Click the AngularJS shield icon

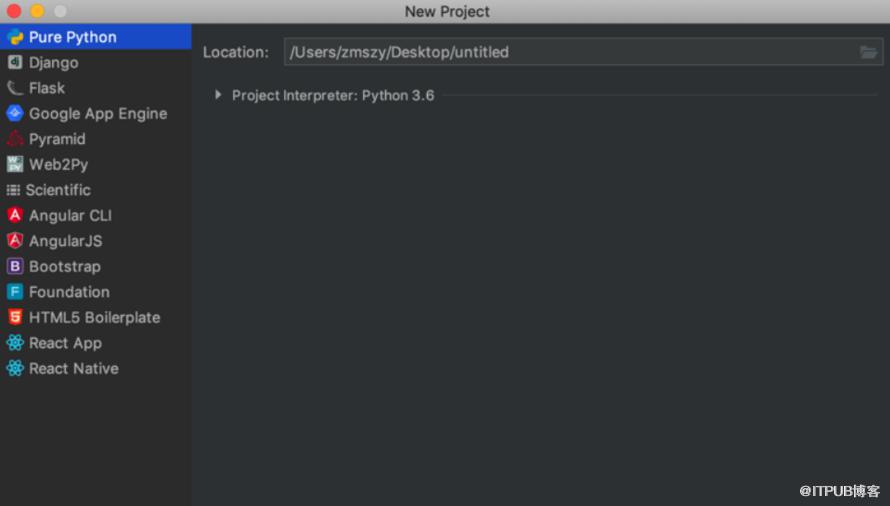pyautogui.click(x=15, y=241)
